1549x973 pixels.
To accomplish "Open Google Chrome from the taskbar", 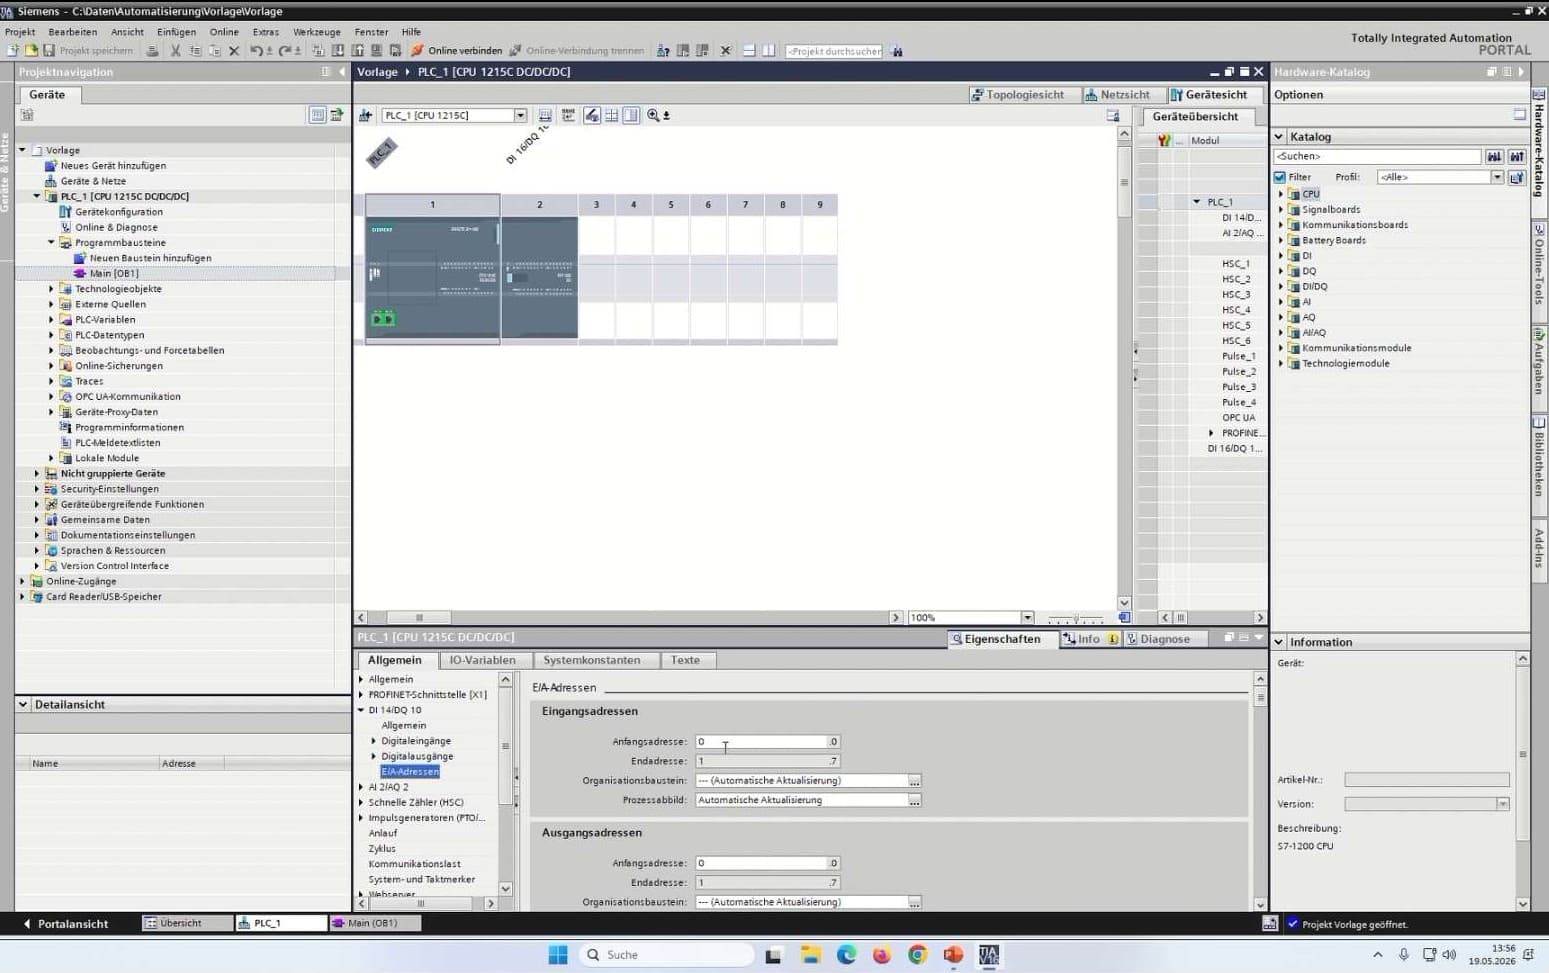I will click(x=917, y=955).
